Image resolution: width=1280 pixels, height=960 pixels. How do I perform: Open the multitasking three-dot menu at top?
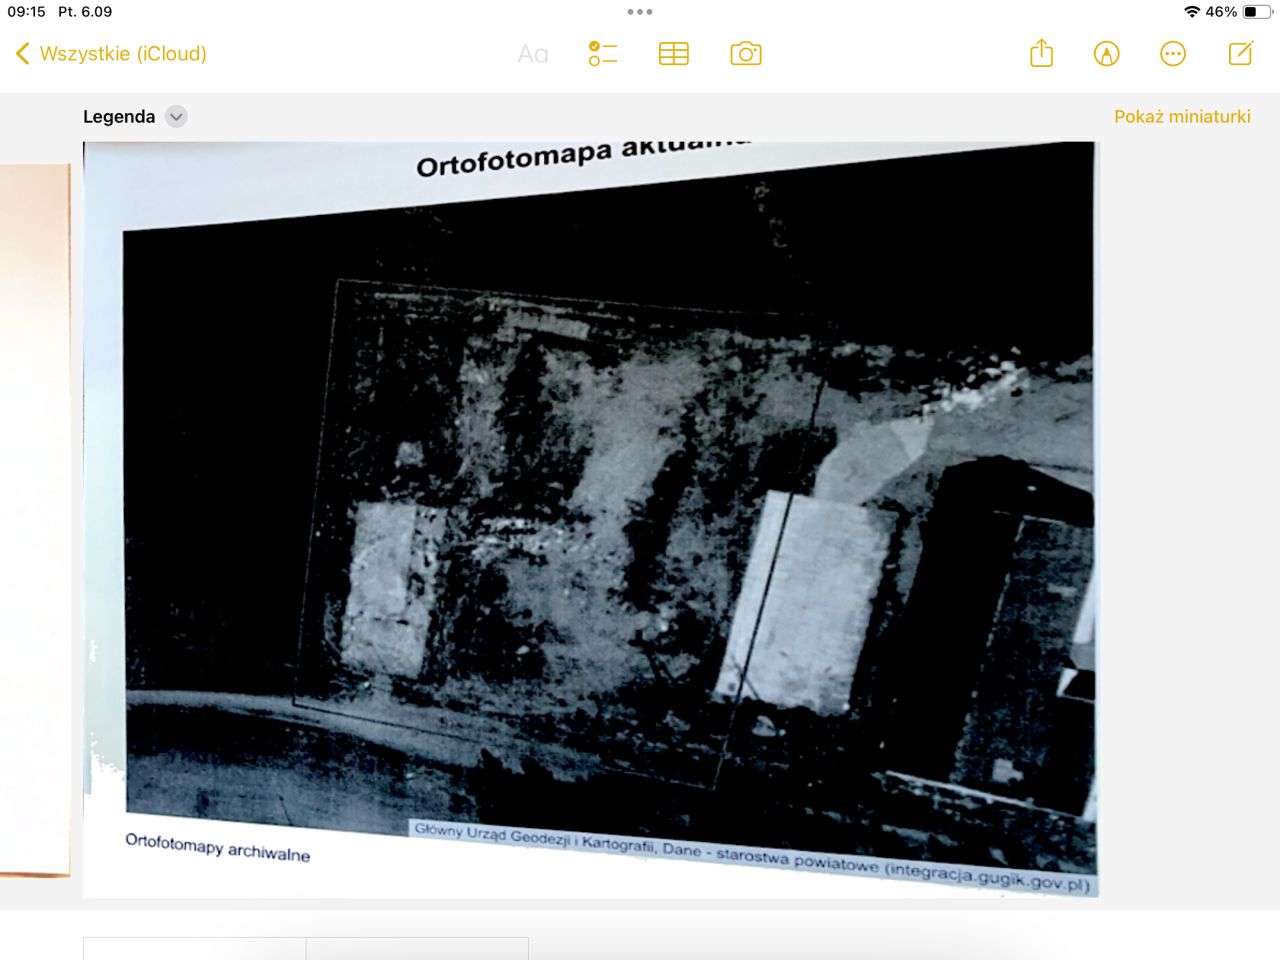pyautogui.click(x=640, y=12)
